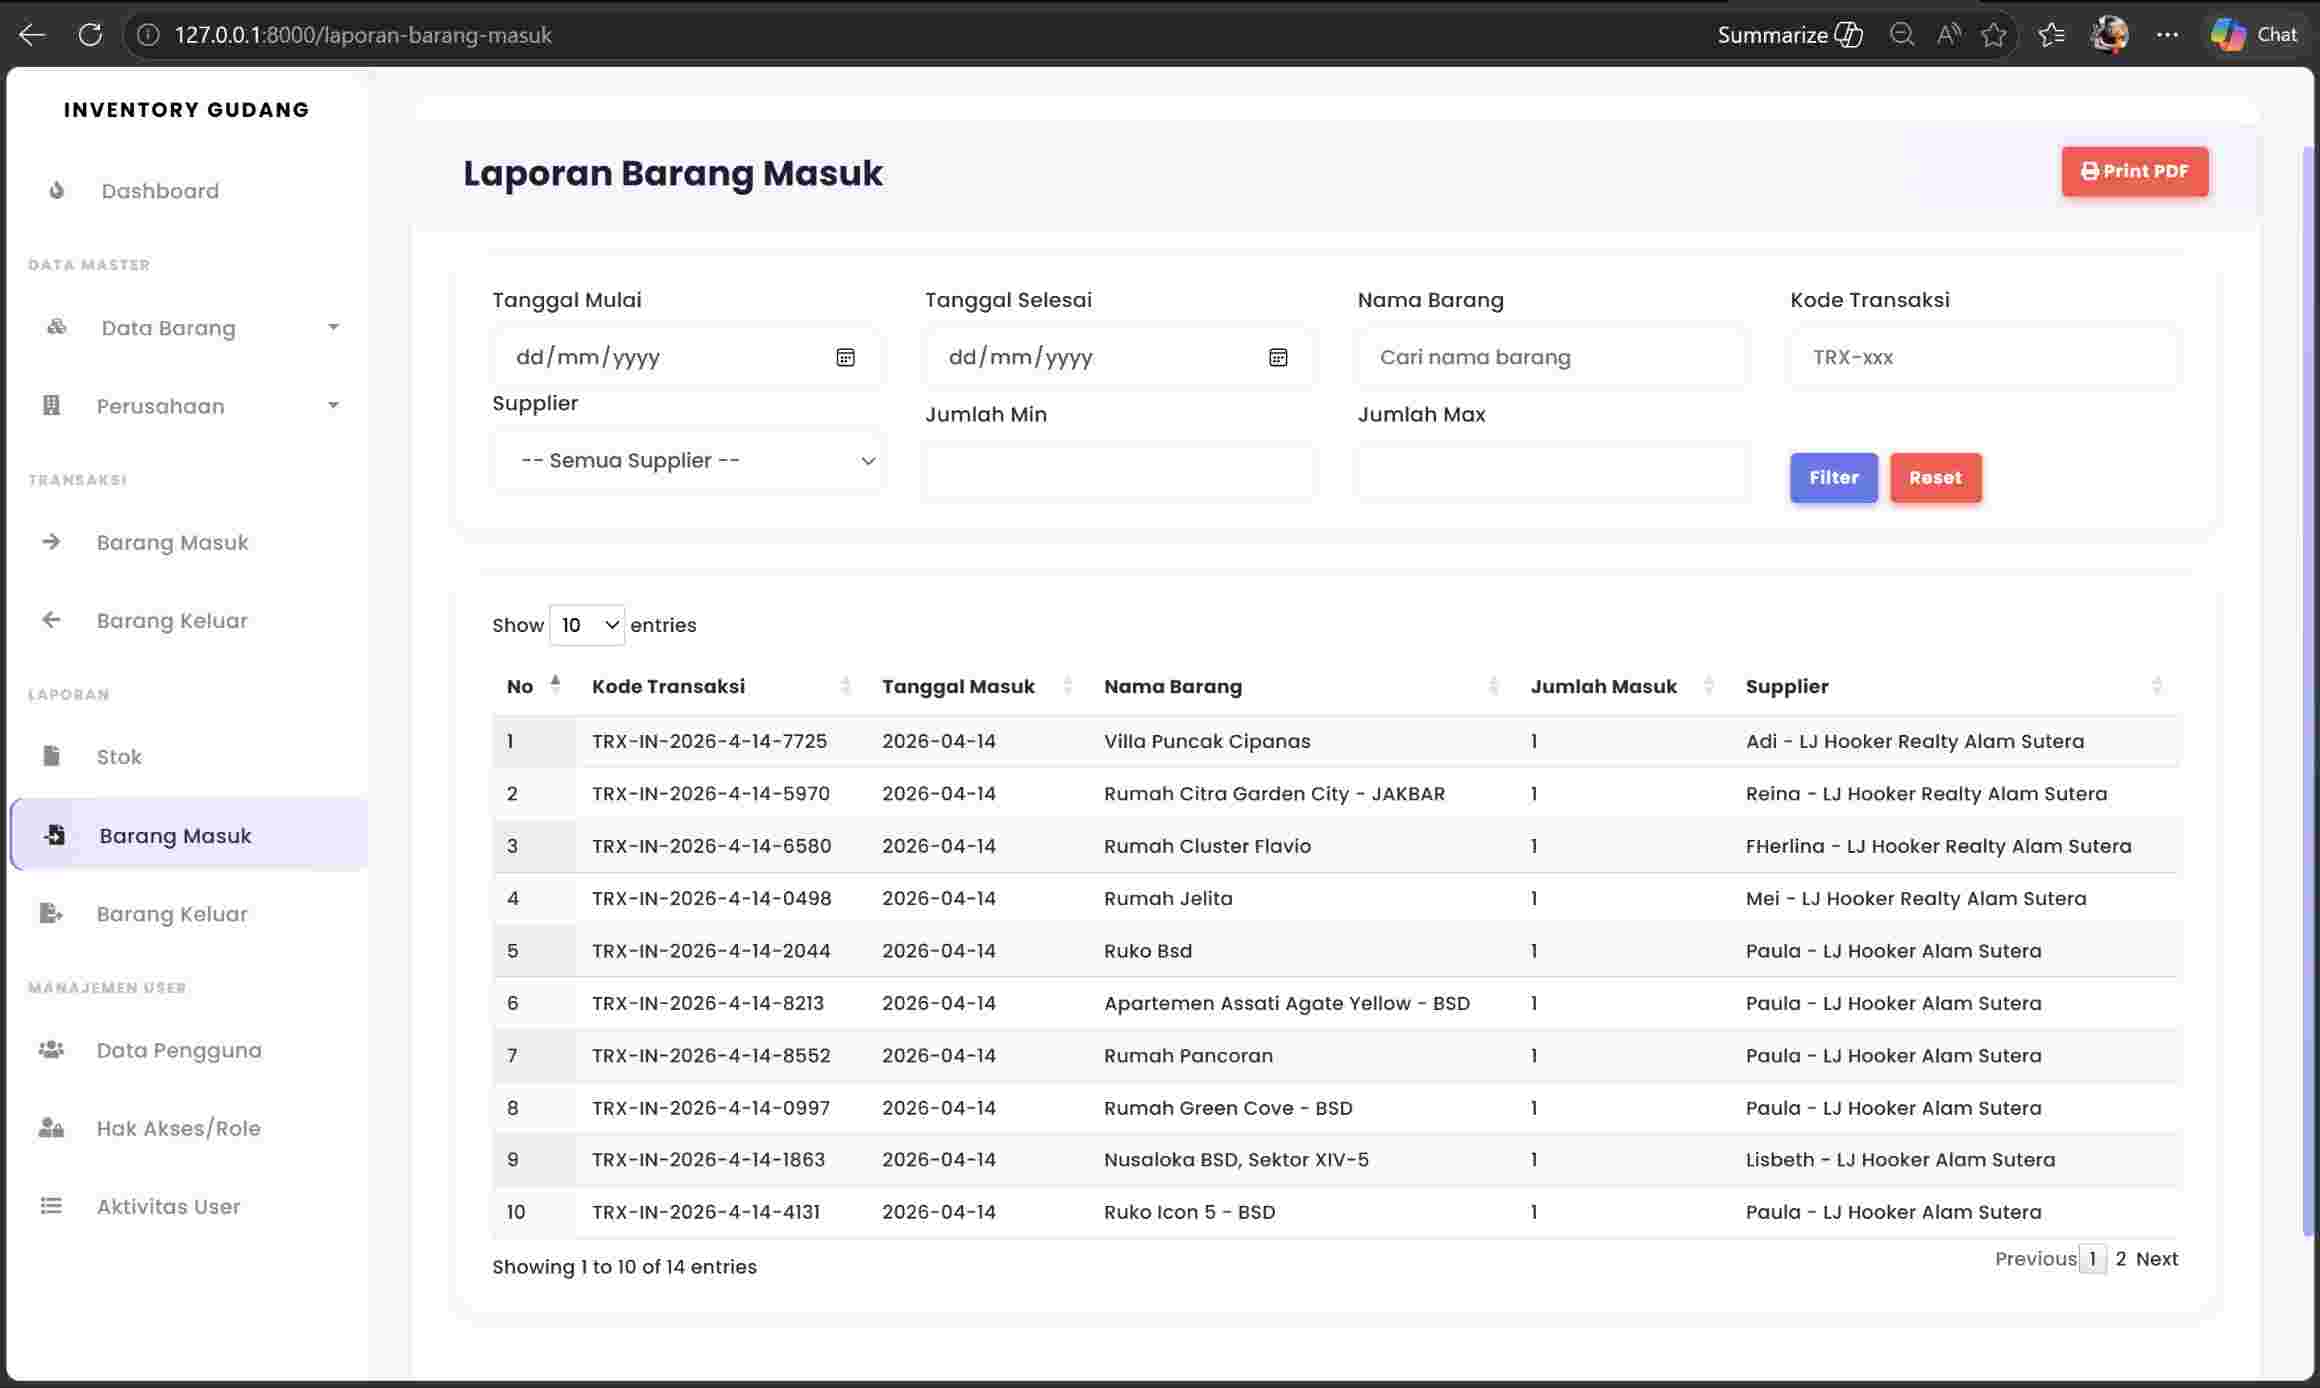Click the Nama Barang search field

pos(1552,357)
